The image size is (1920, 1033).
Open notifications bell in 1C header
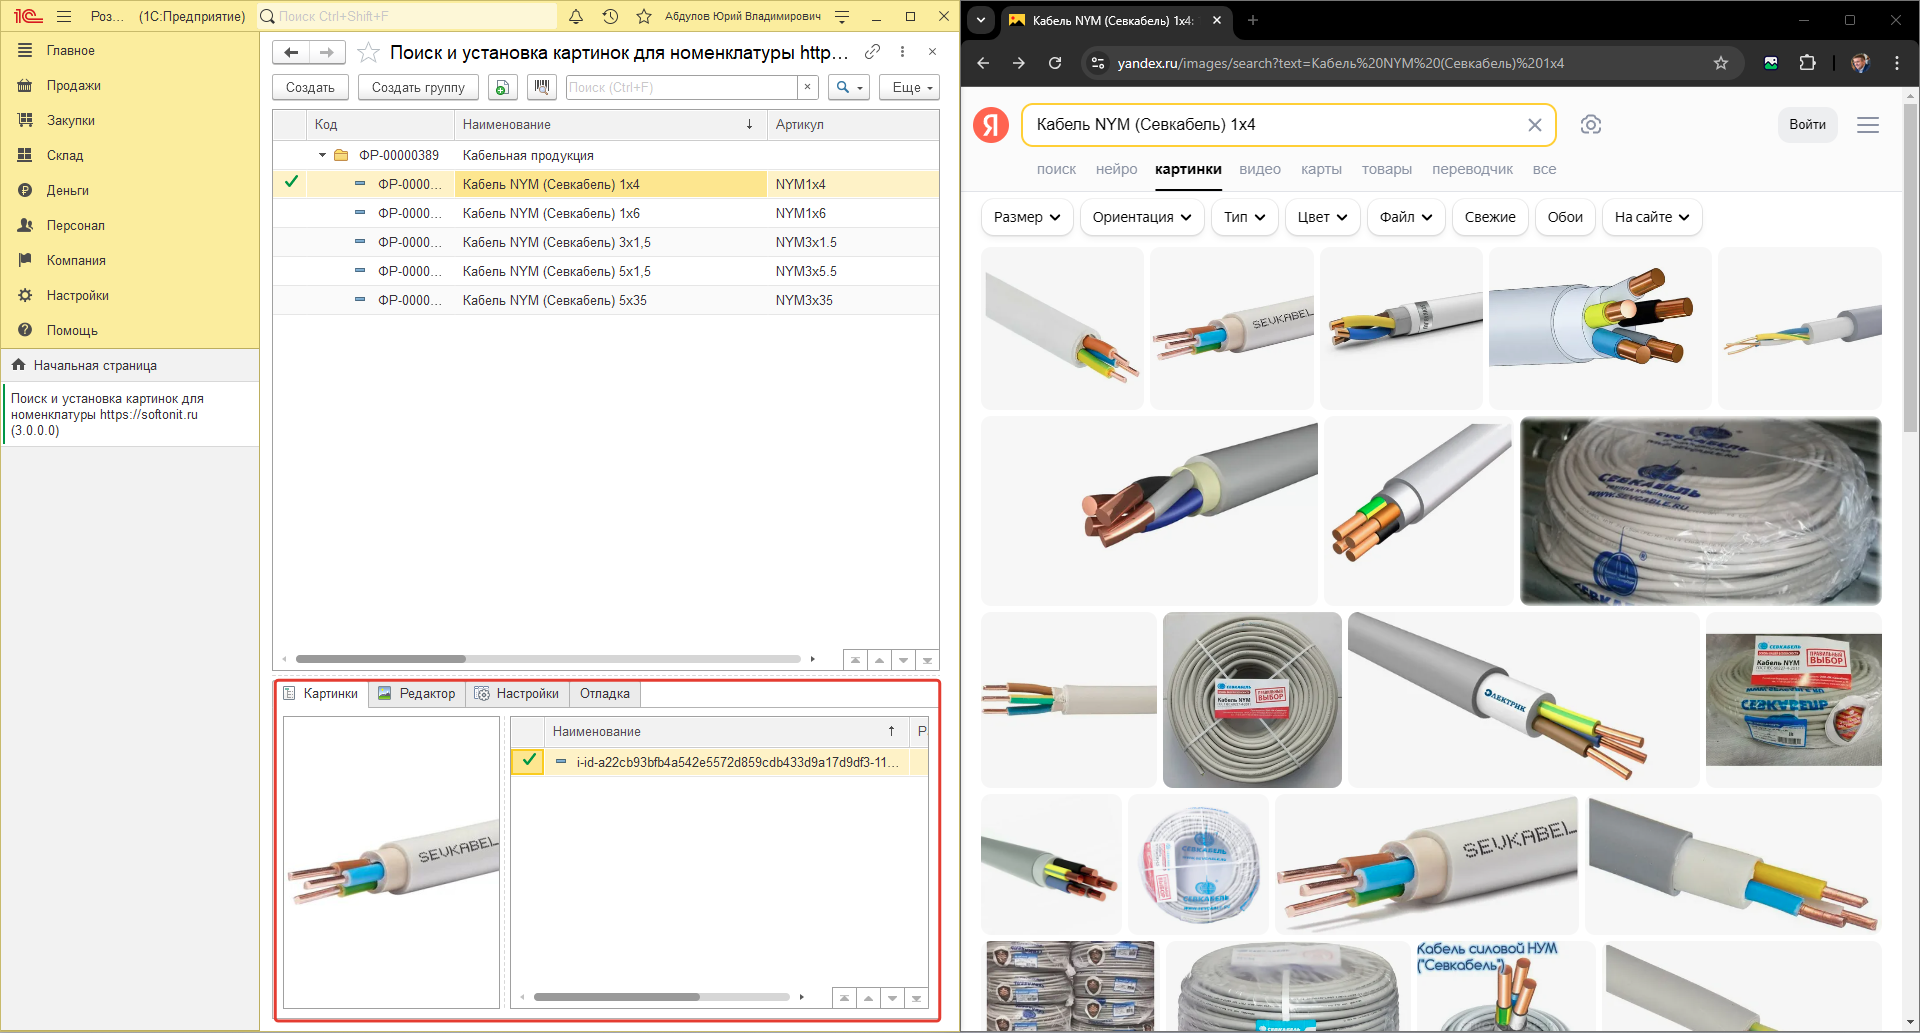click(x=576, y=17)
